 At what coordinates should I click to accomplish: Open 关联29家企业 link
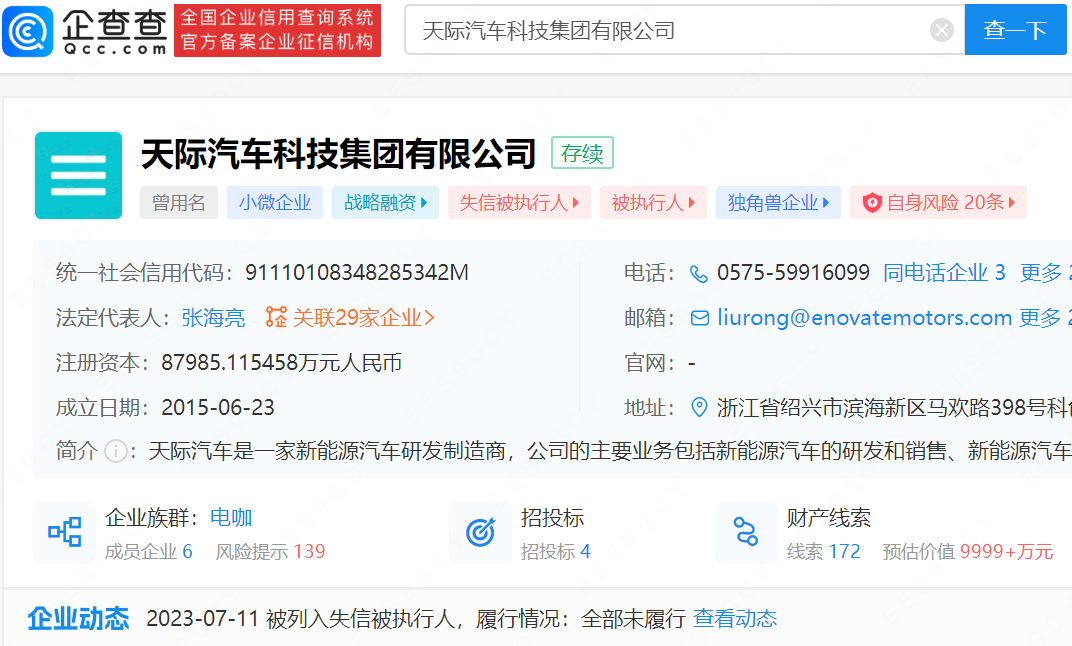tap(363, 317)
